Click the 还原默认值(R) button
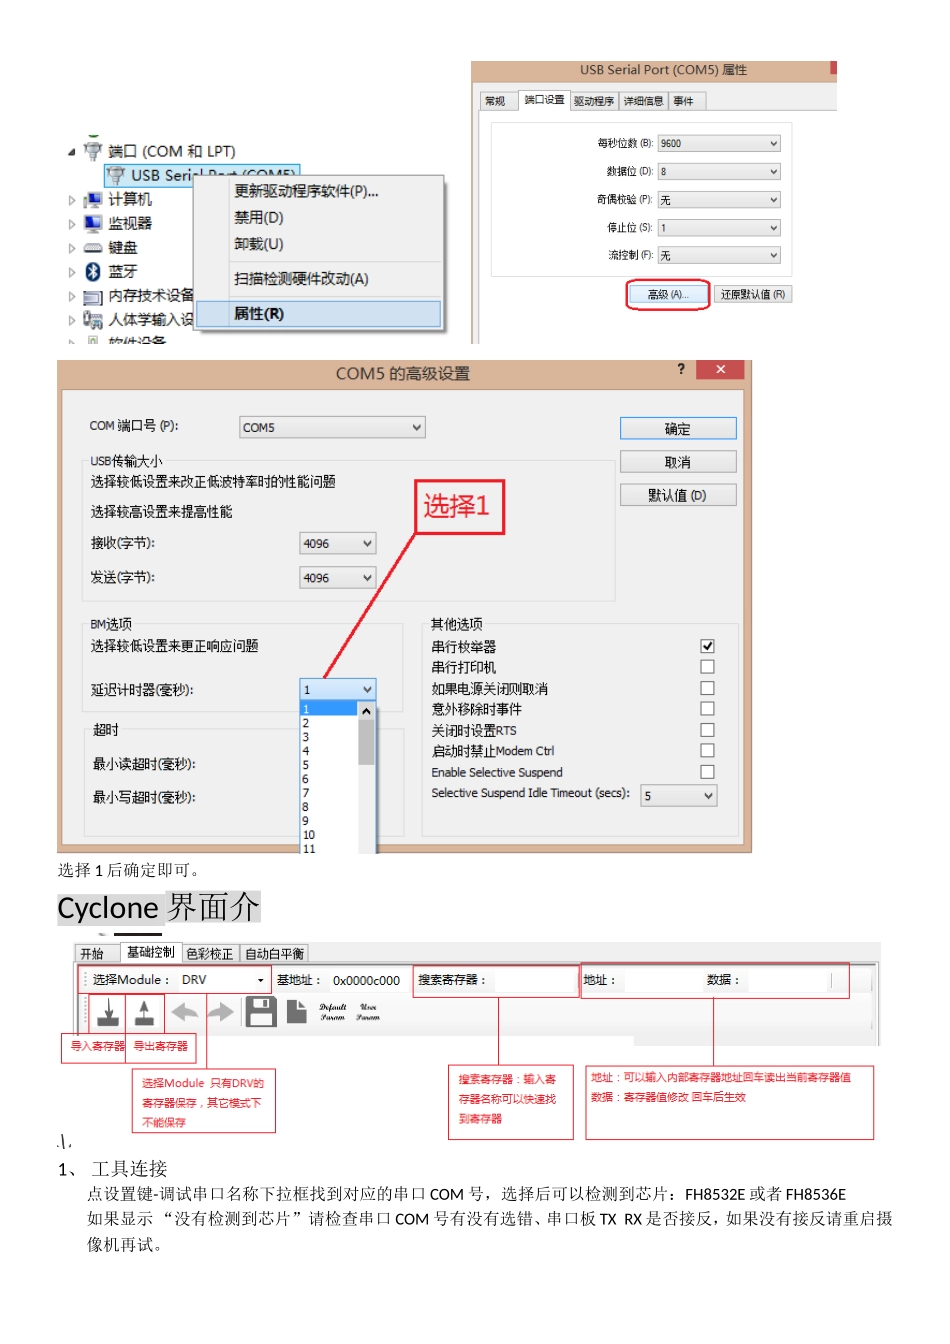950x1344 pixels. [753, 294]
